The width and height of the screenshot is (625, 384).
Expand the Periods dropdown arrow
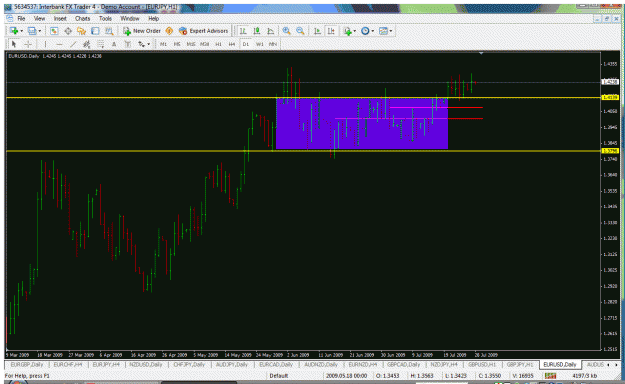pyautogui.click(x=372, y=31)
